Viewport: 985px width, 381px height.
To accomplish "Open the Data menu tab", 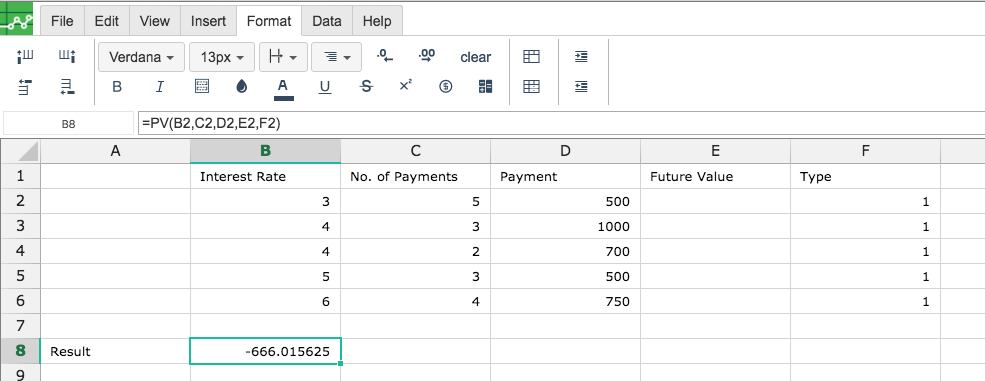I will pyautogui.click(x=327, y=21).
